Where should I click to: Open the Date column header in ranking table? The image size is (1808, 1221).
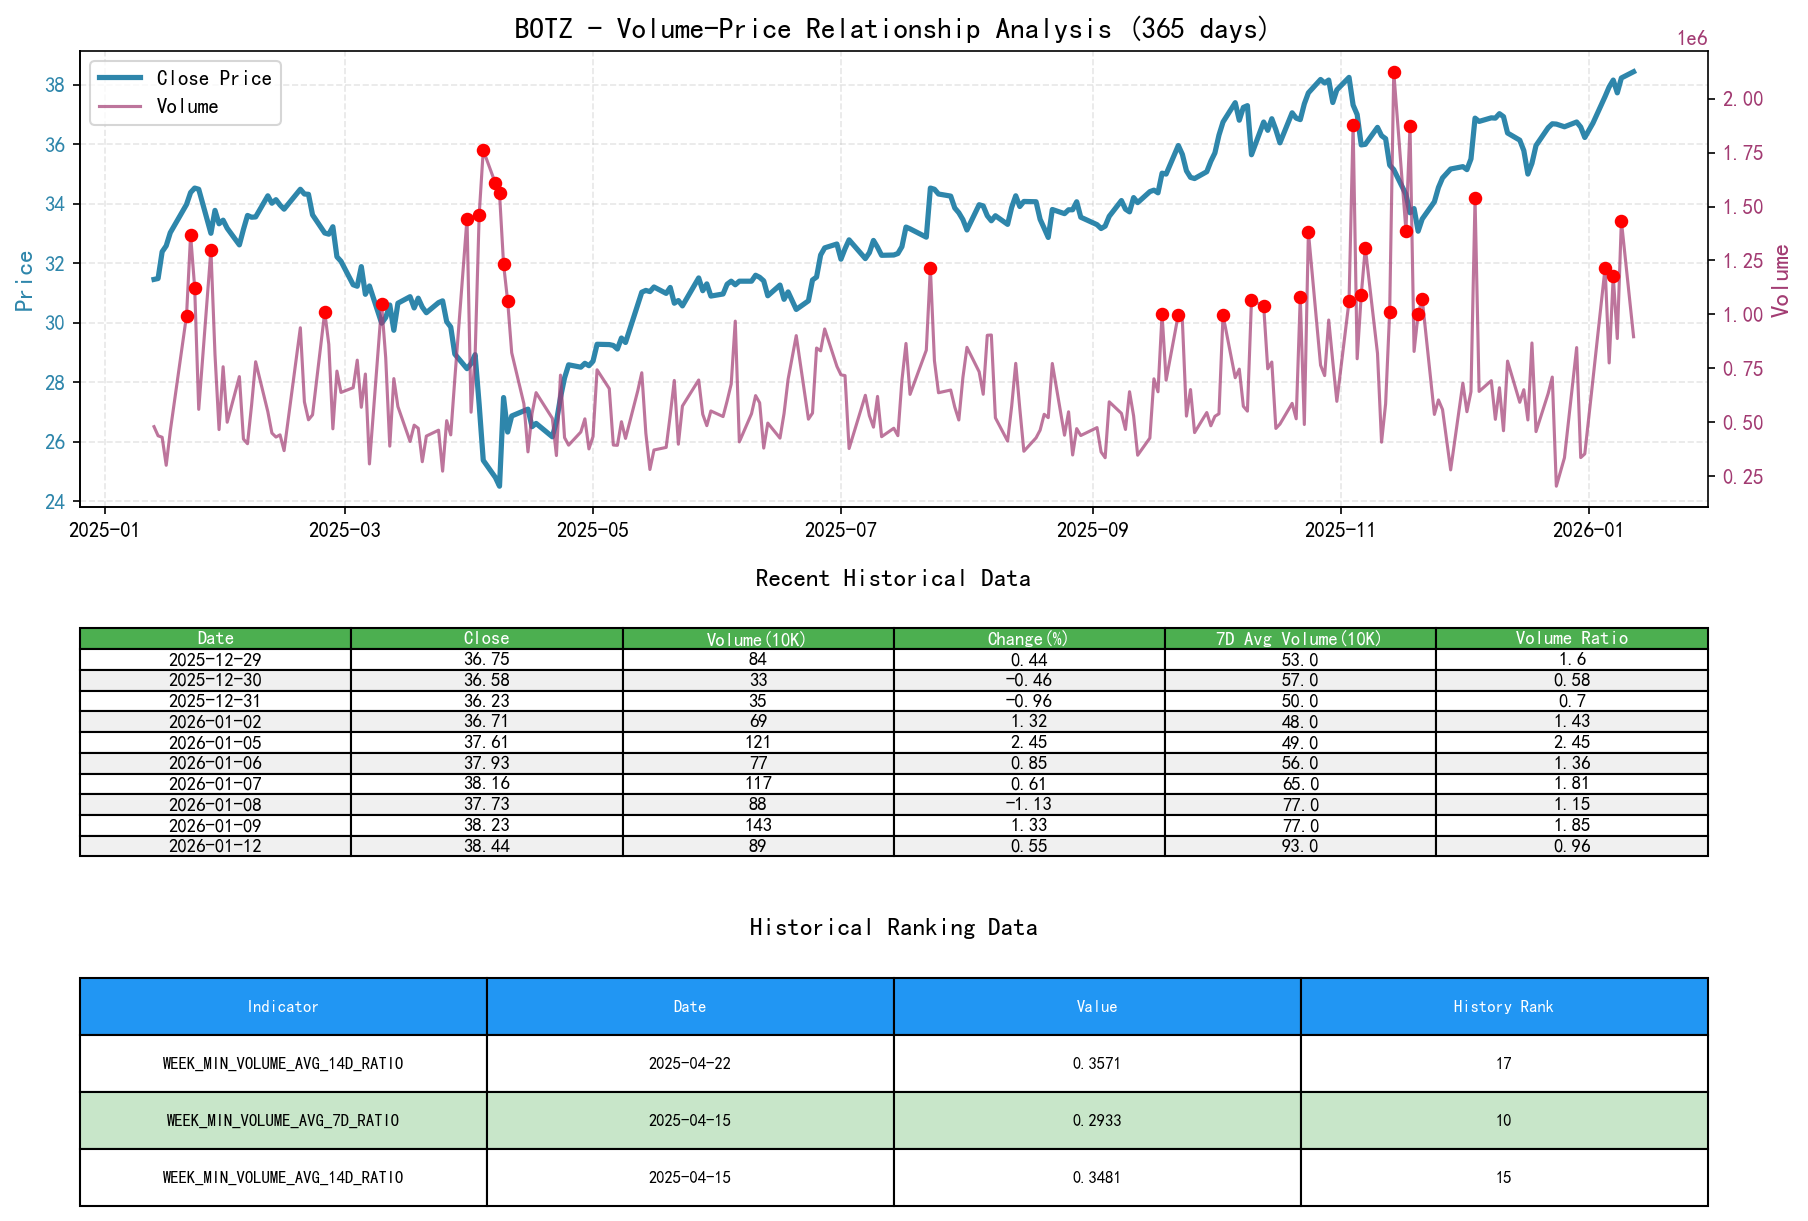click(x=690, y=1007)
